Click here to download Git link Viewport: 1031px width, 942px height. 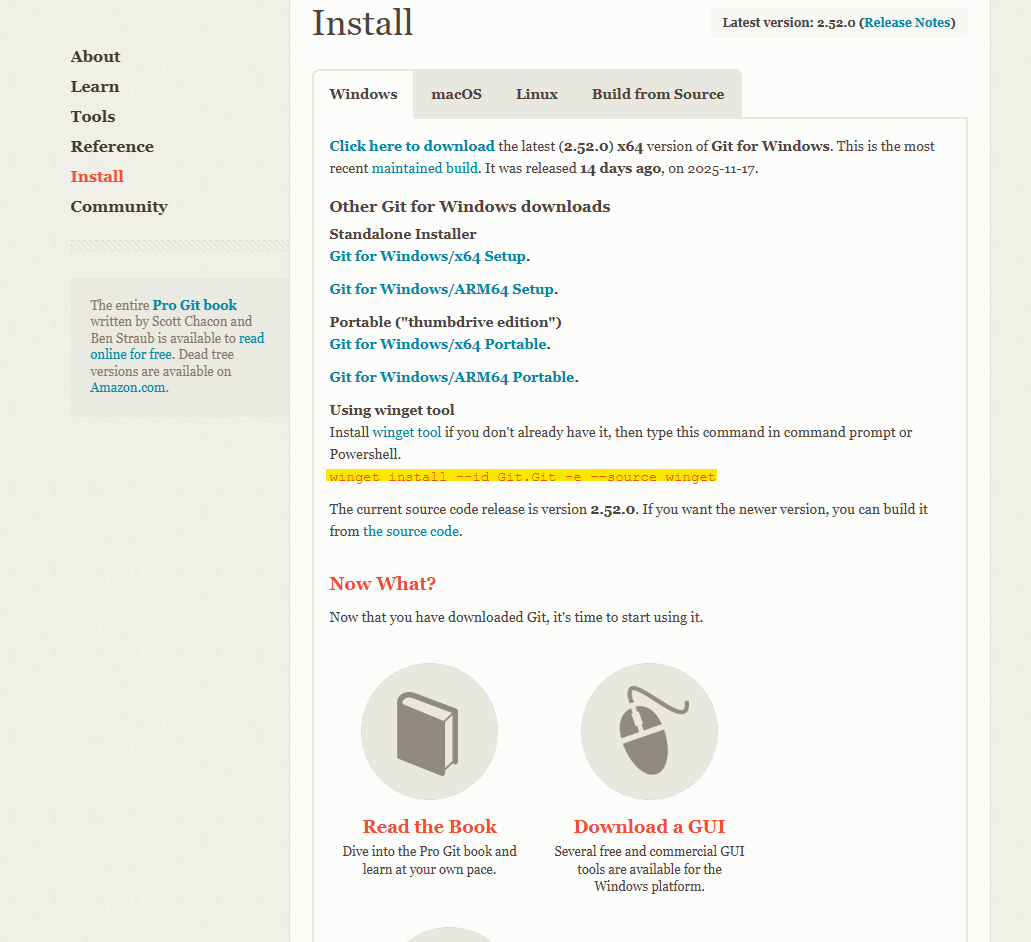coord(412,146)
